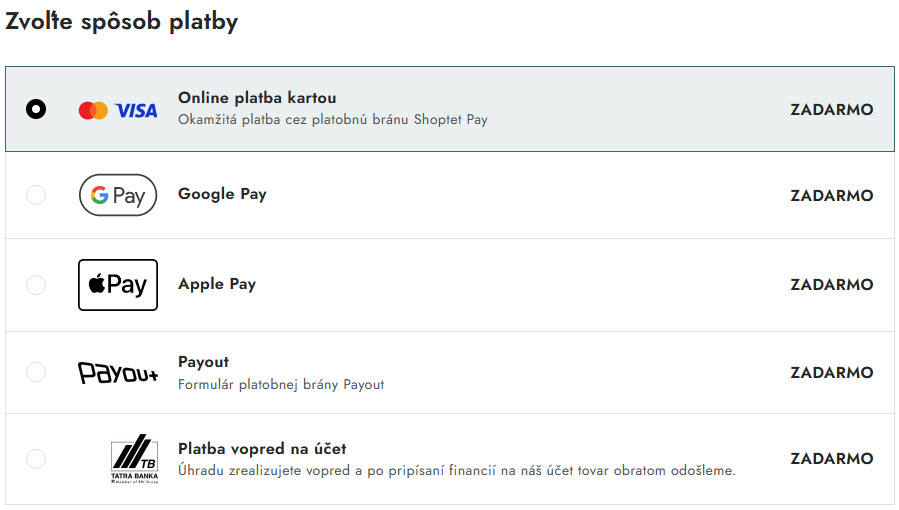Click the Mastercard logo icon
899x510 pixels.
click(93, 110)
